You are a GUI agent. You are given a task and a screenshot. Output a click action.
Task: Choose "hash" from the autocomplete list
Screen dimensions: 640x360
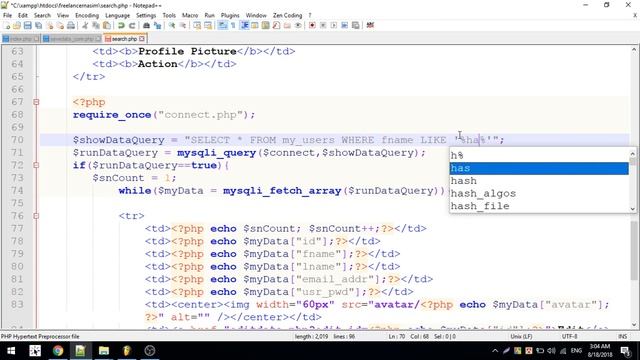(x=539, y=181)
